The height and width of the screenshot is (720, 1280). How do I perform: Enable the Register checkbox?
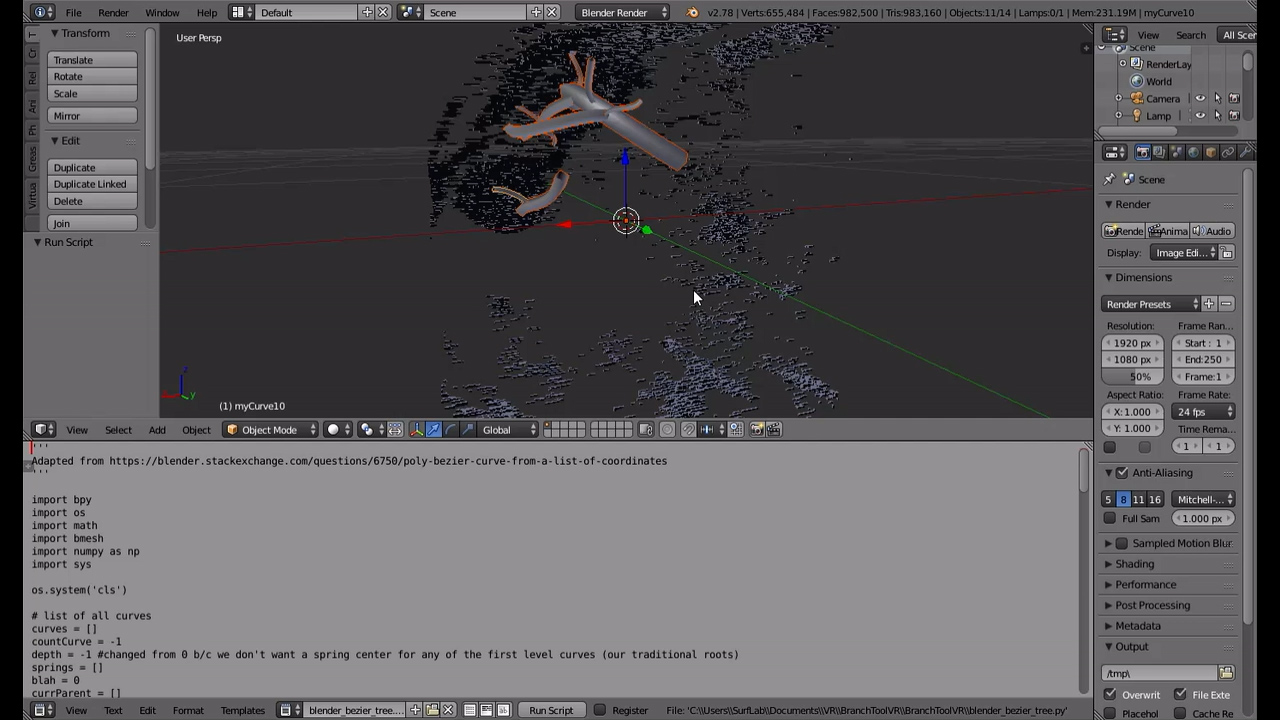point(599,711)
